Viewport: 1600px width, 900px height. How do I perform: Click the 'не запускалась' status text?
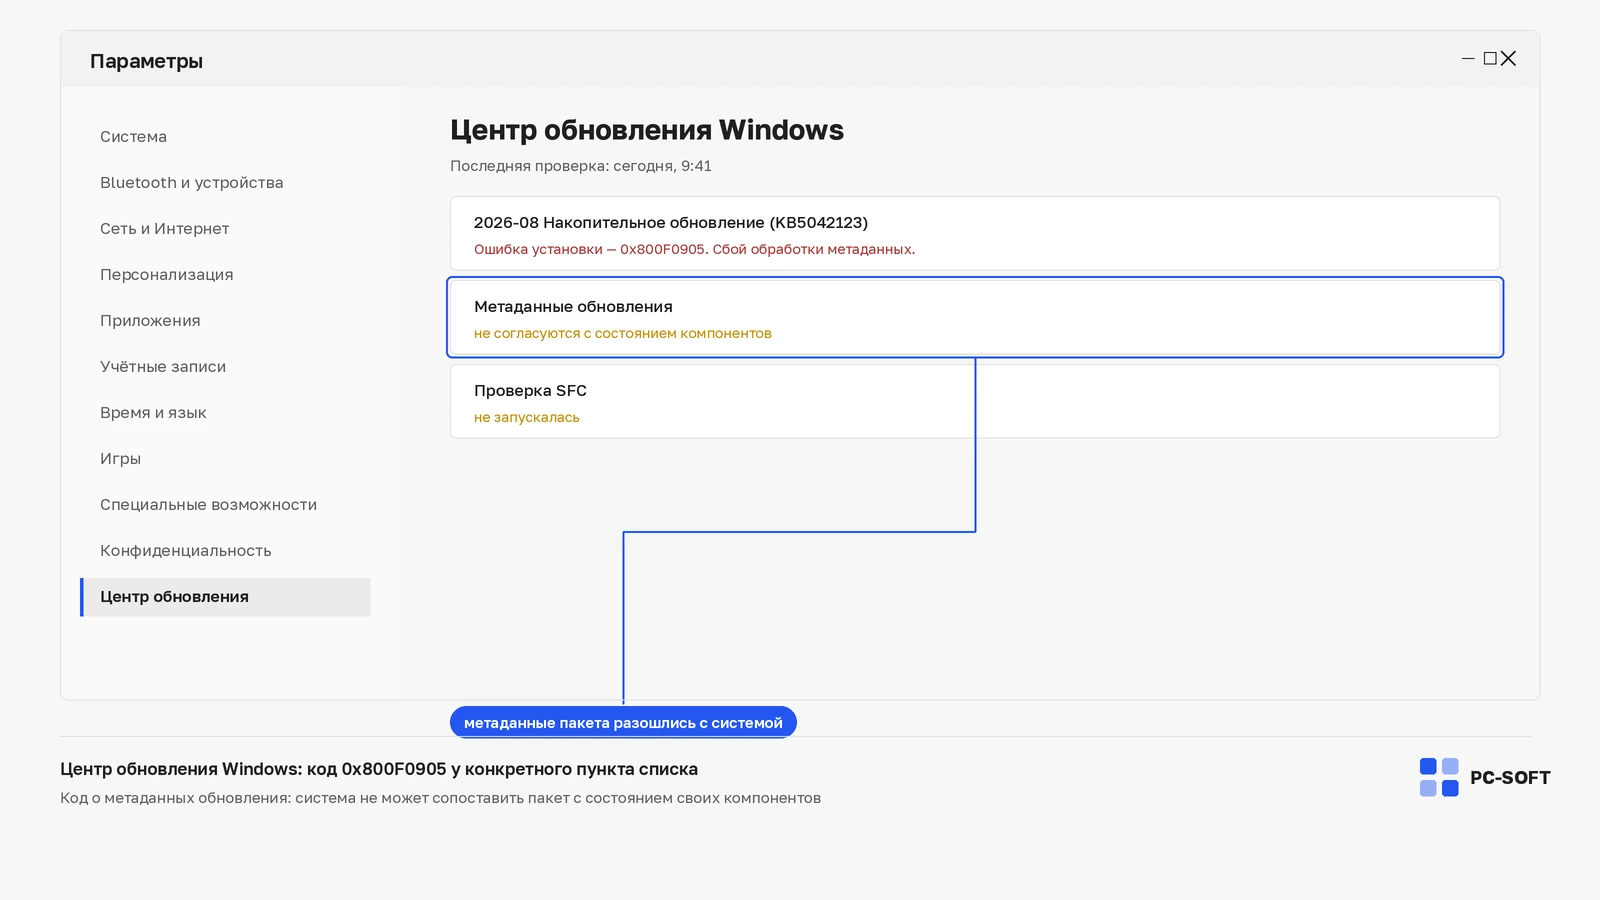coord(527,417)
